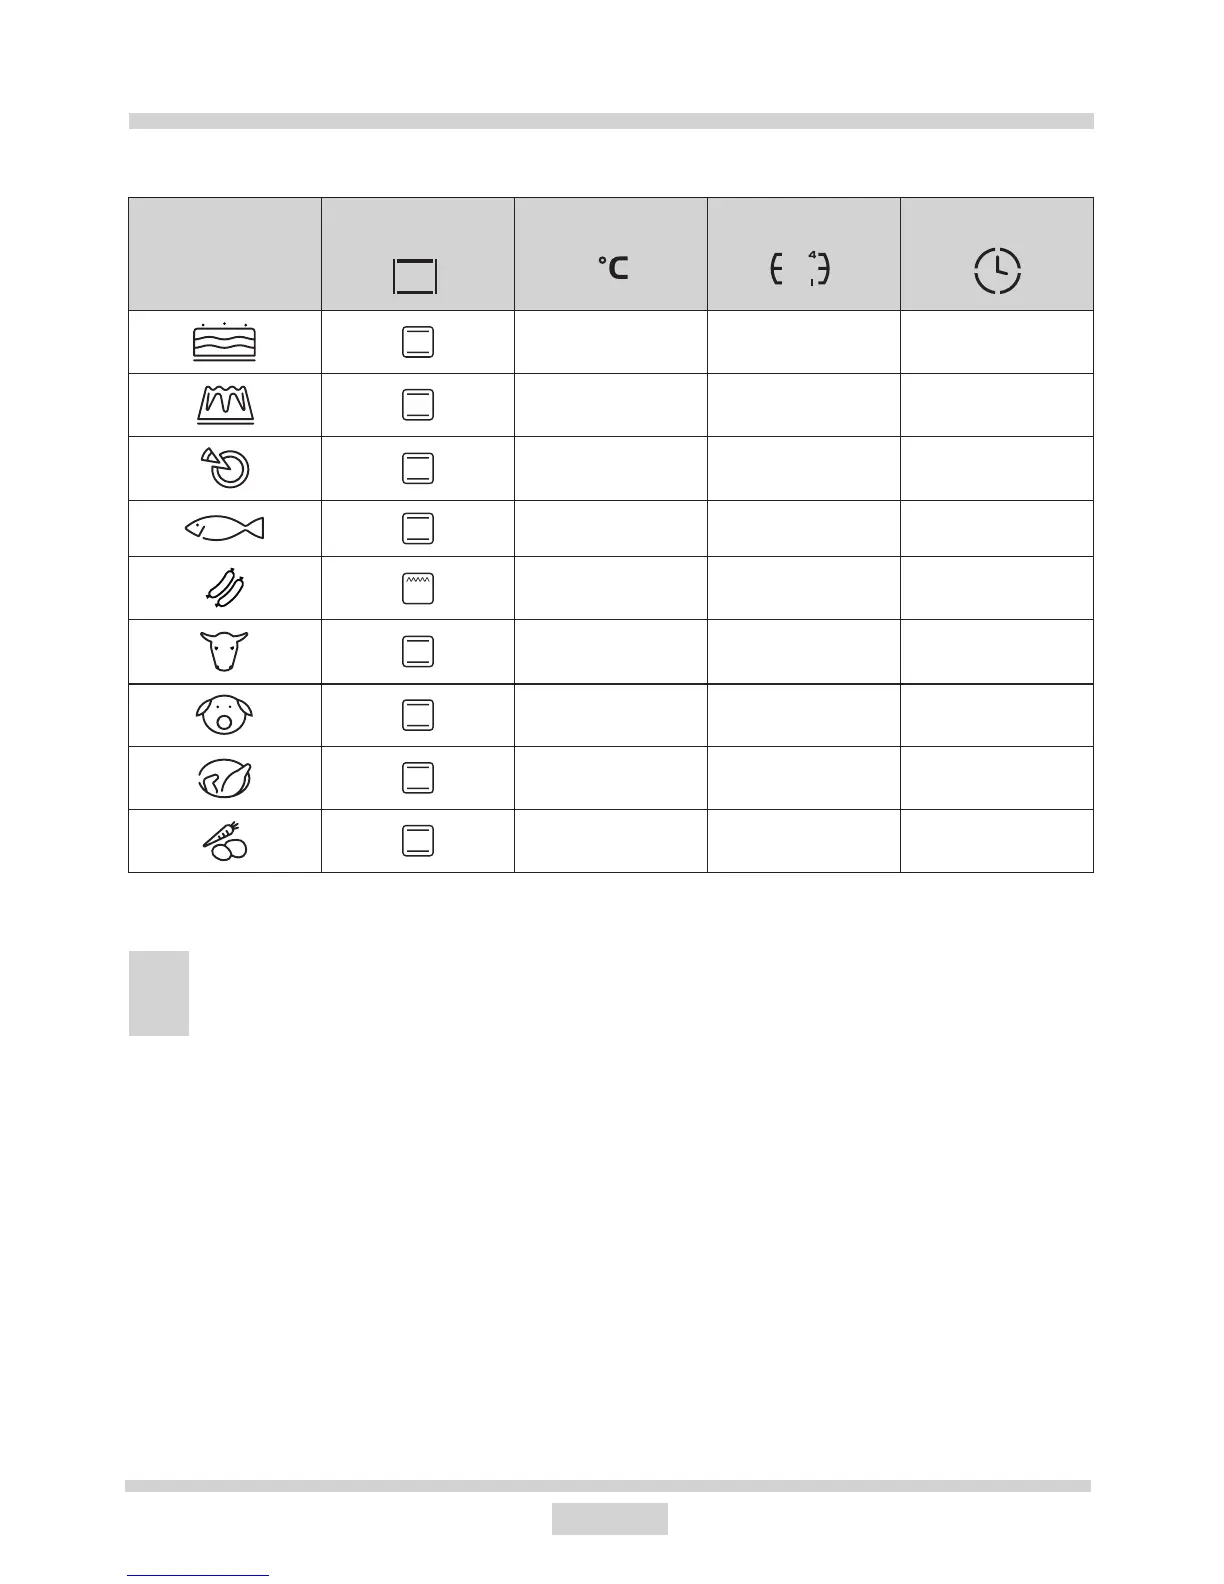Click the bundt cake mould icon
Screen dimensions: 1224x1584
click(224, 405)
